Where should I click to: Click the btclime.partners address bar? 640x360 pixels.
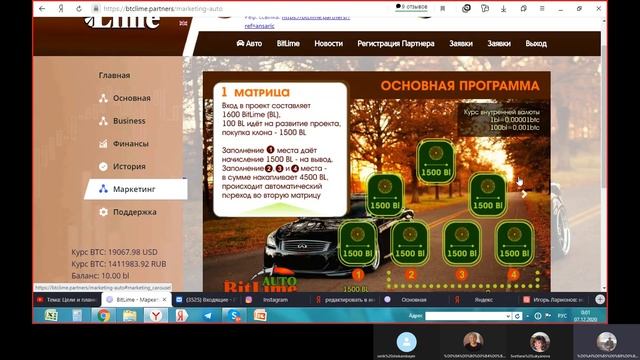pos(163,9)
